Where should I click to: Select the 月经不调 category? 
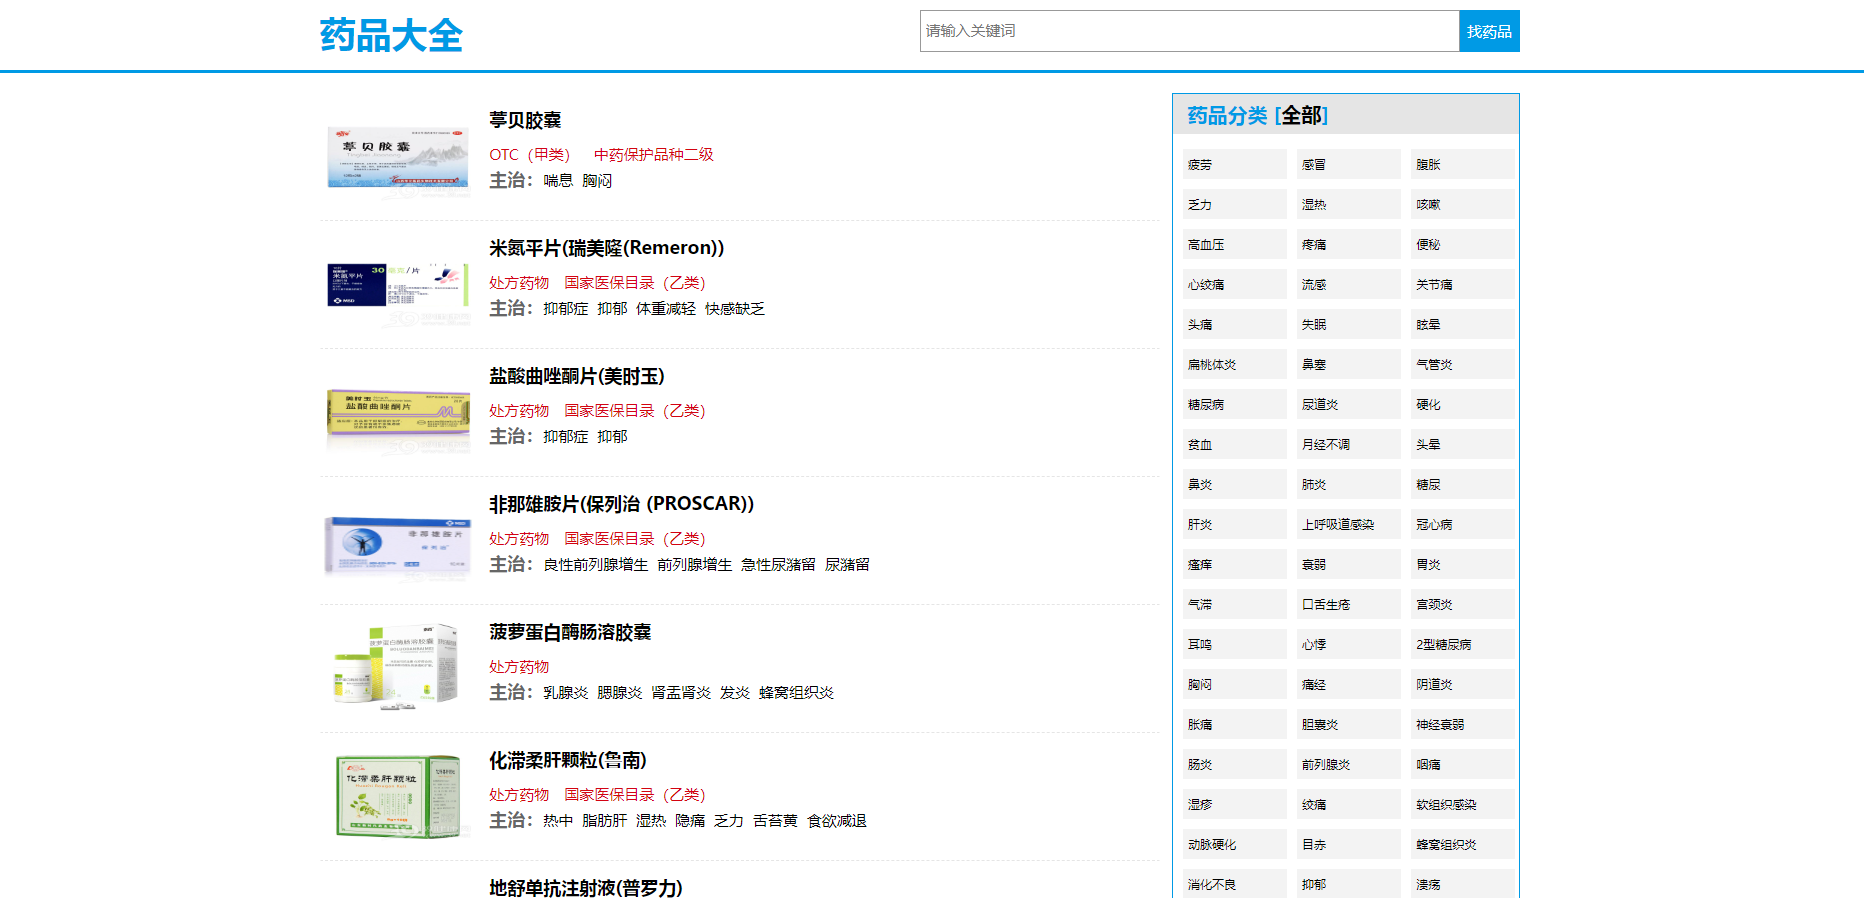coord(1348,445)
